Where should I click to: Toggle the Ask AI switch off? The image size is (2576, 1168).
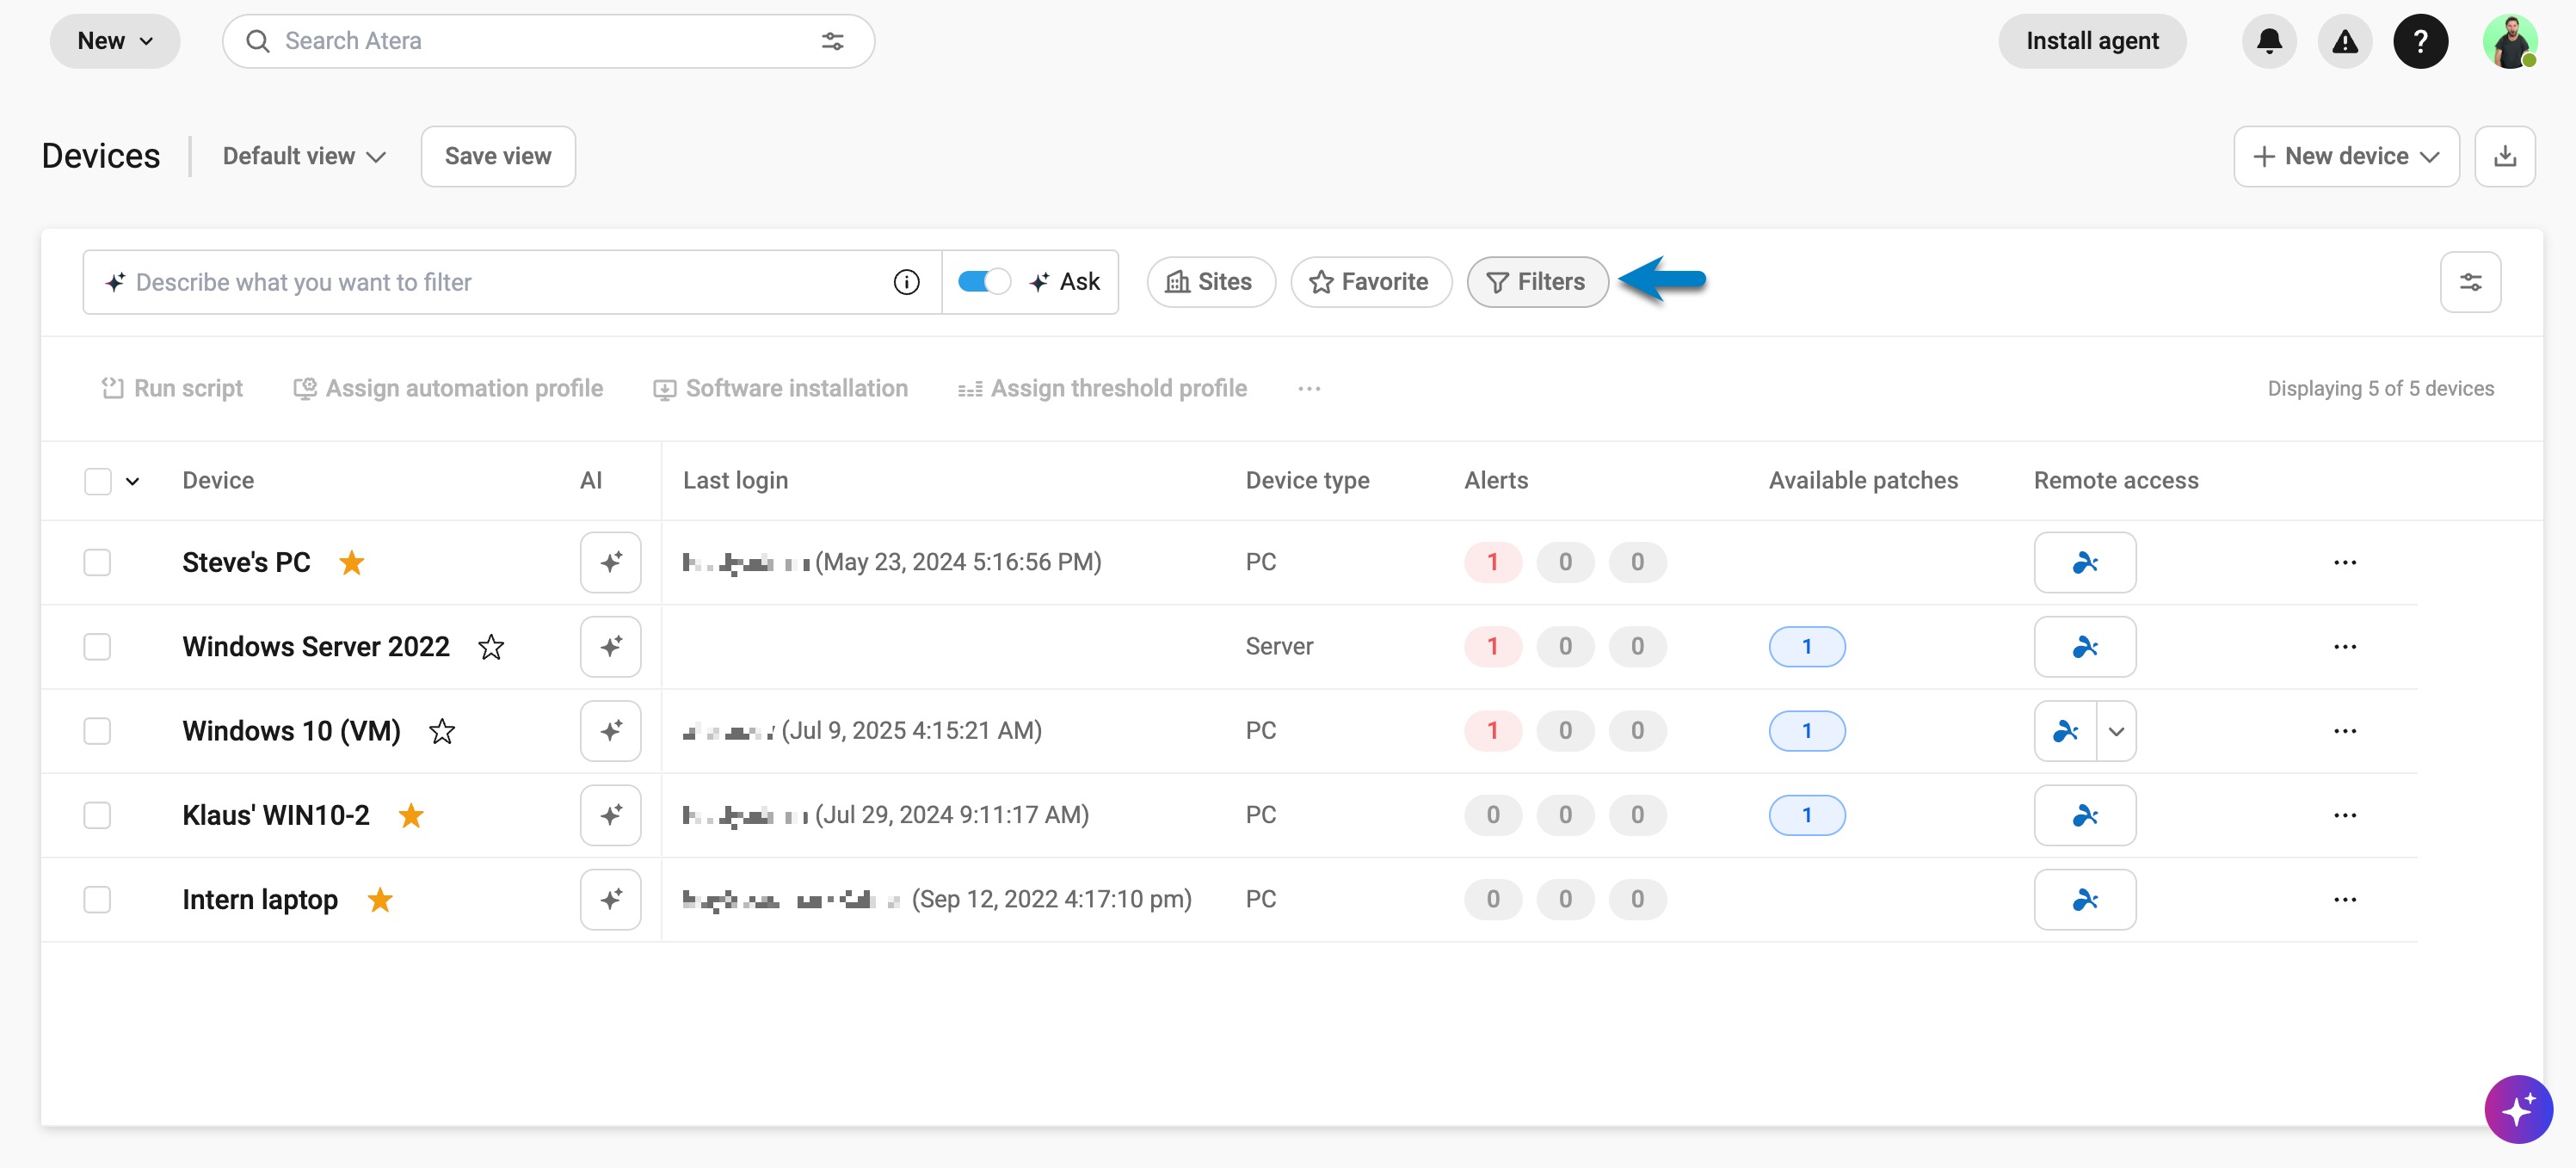pos(984,281)
